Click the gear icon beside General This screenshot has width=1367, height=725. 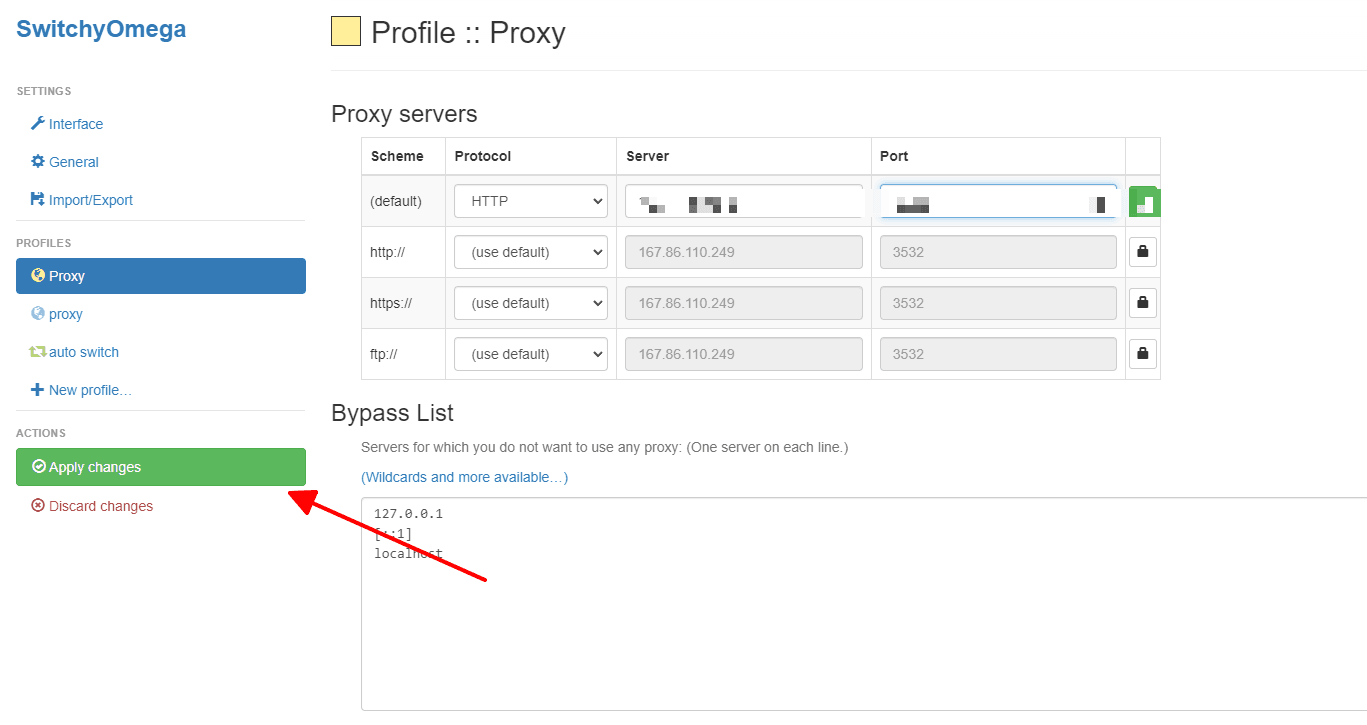click(38, 162)
